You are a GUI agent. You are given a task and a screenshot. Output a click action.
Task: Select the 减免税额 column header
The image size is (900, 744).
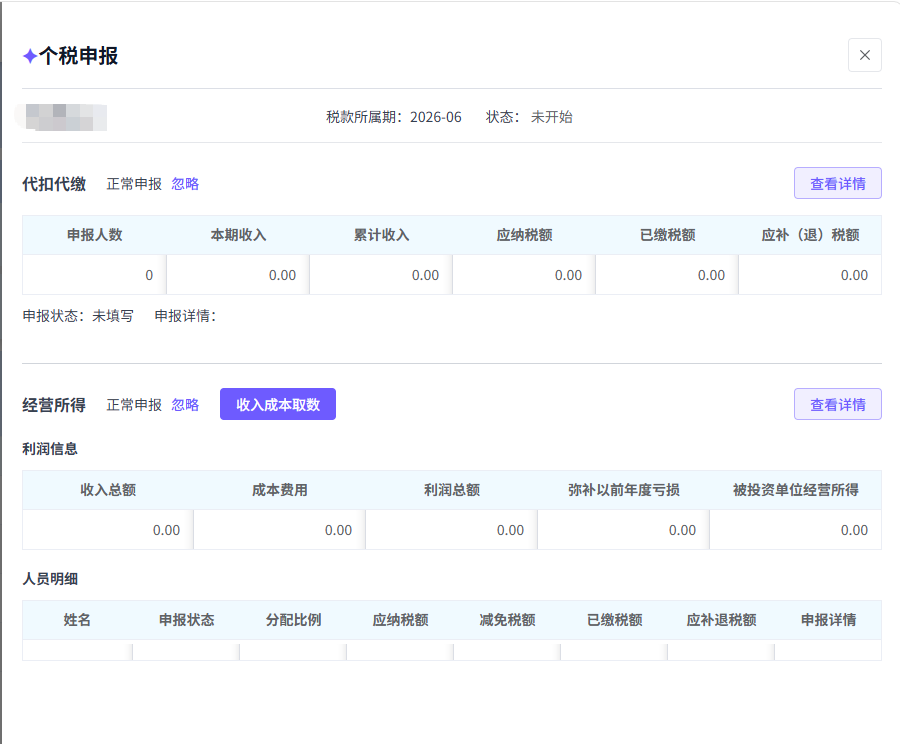(507, 620)
